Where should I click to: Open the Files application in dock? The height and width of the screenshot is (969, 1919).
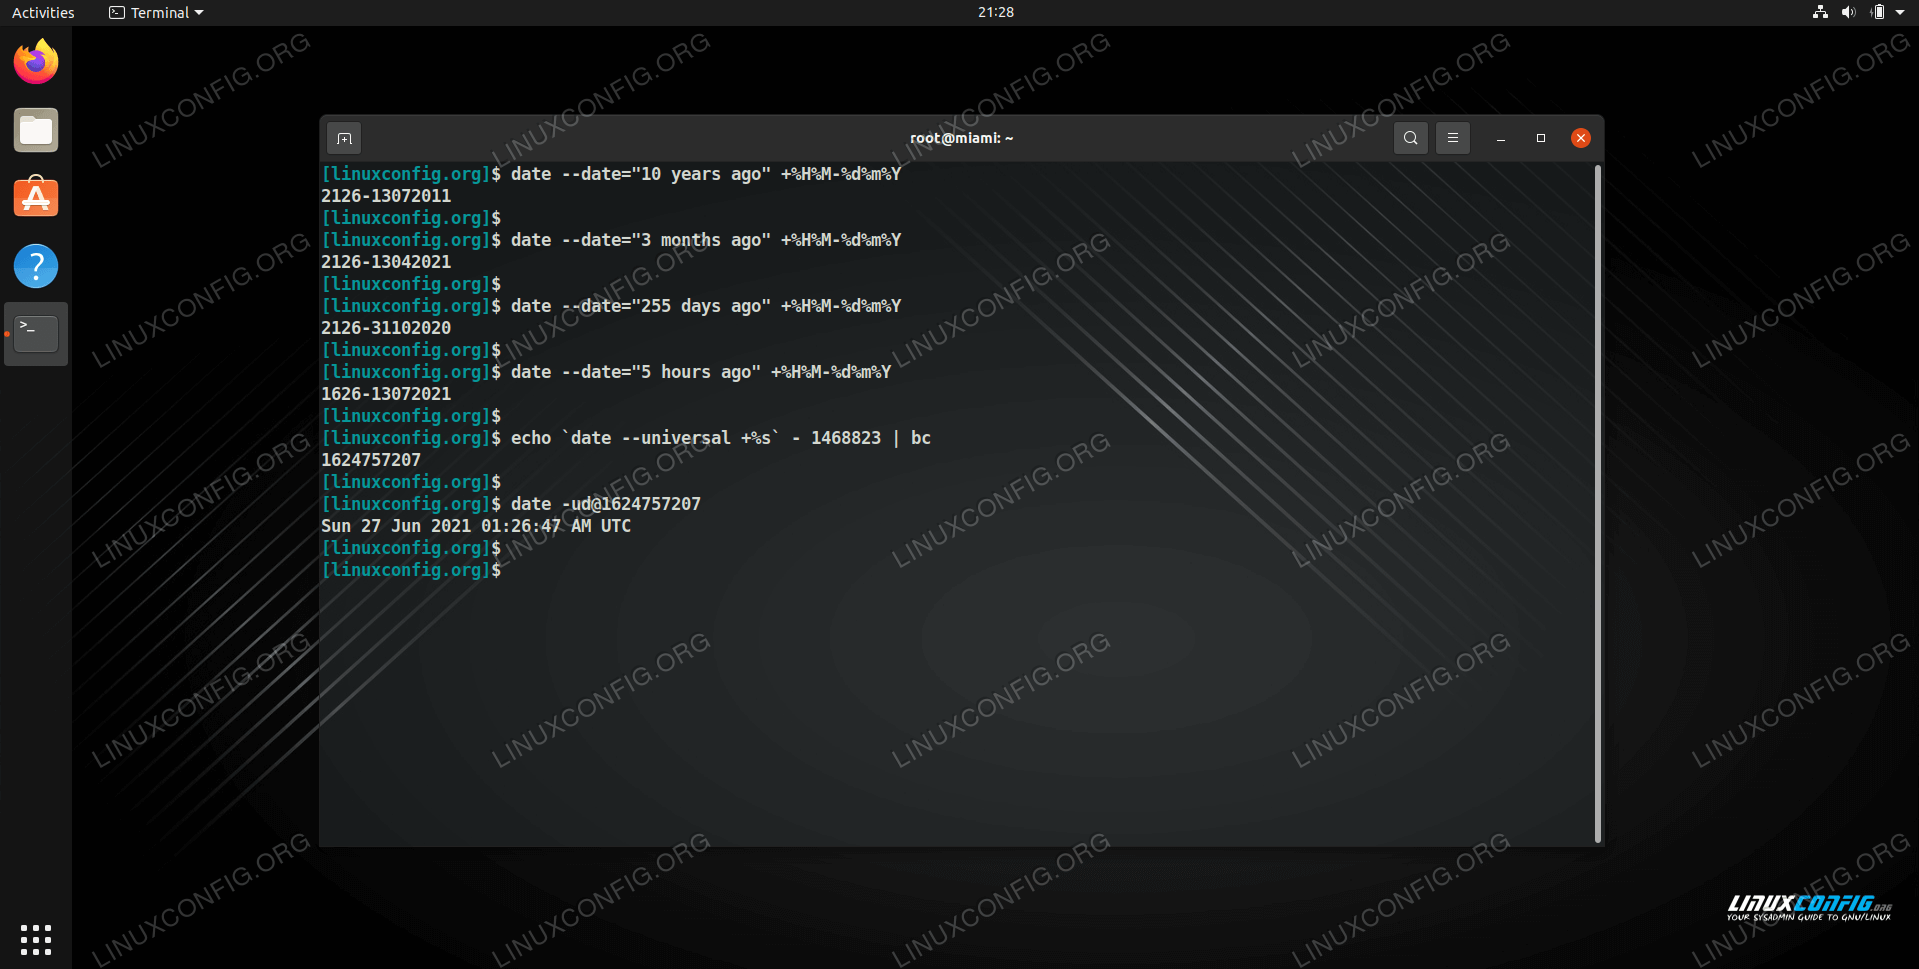tap(36, 130)
